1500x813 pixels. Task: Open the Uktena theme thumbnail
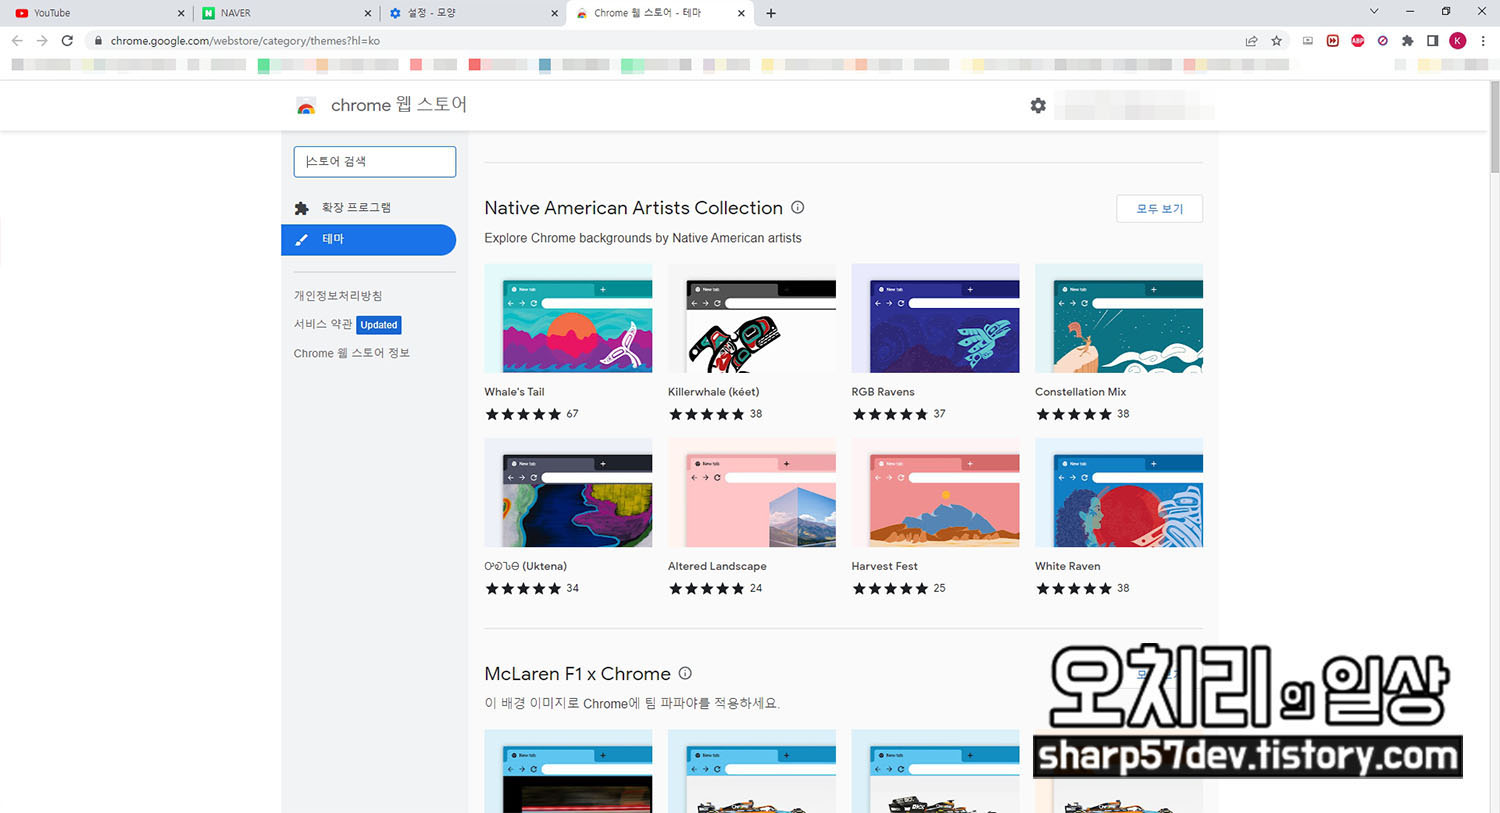pos(568,492)
